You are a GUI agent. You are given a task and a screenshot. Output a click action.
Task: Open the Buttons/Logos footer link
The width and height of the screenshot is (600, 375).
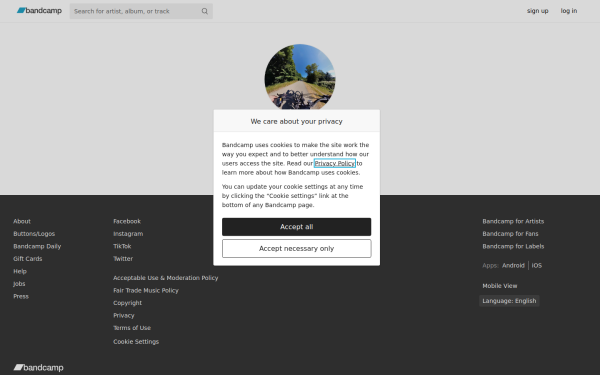[34, 234]
